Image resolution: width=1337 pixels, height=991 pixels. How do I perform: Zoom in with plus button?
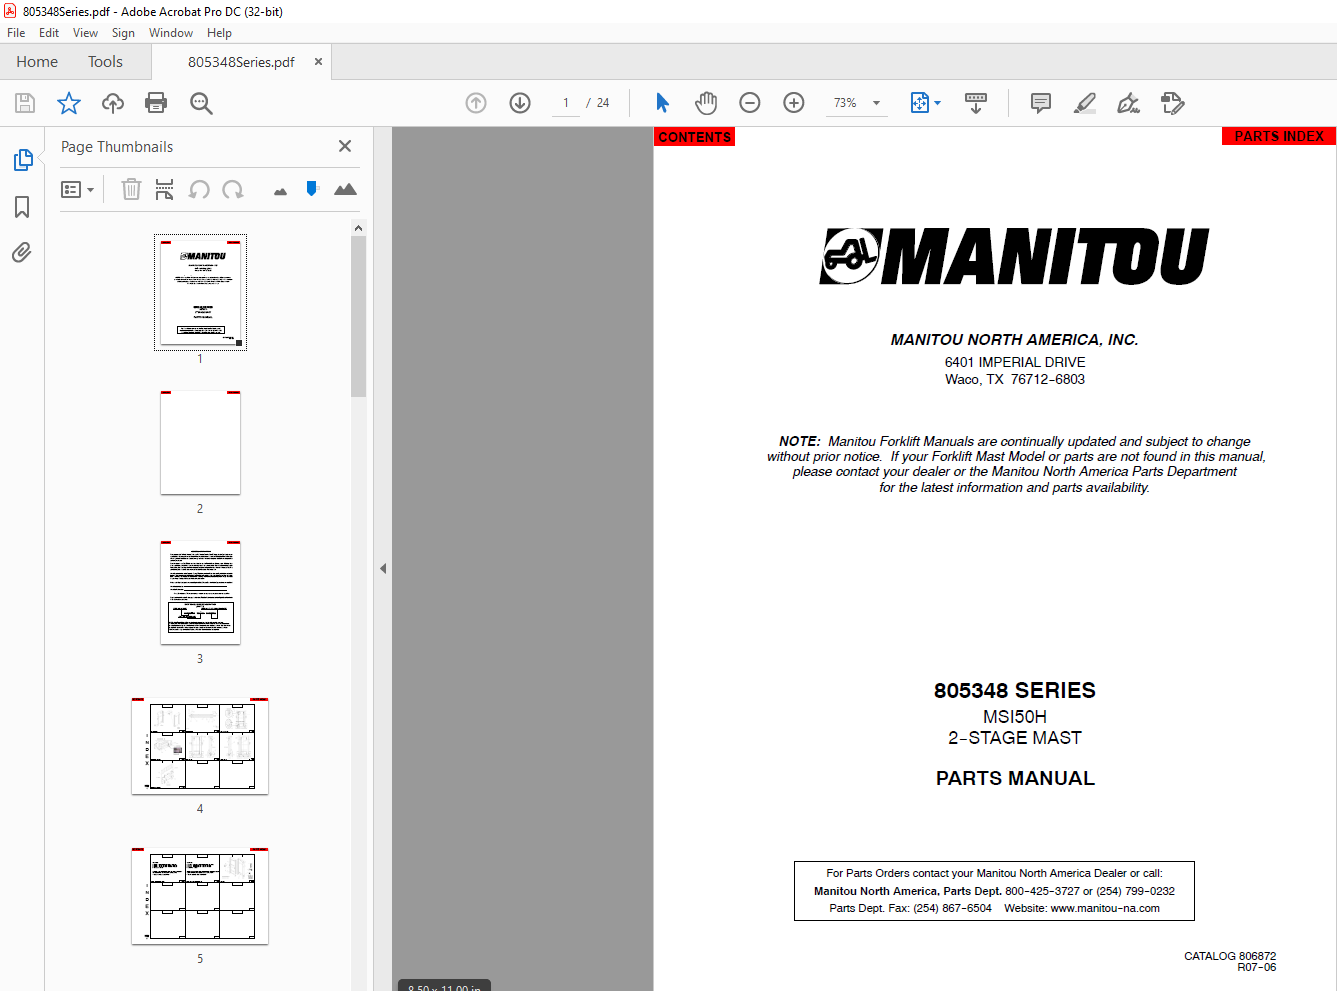click(x=794, y=103)
